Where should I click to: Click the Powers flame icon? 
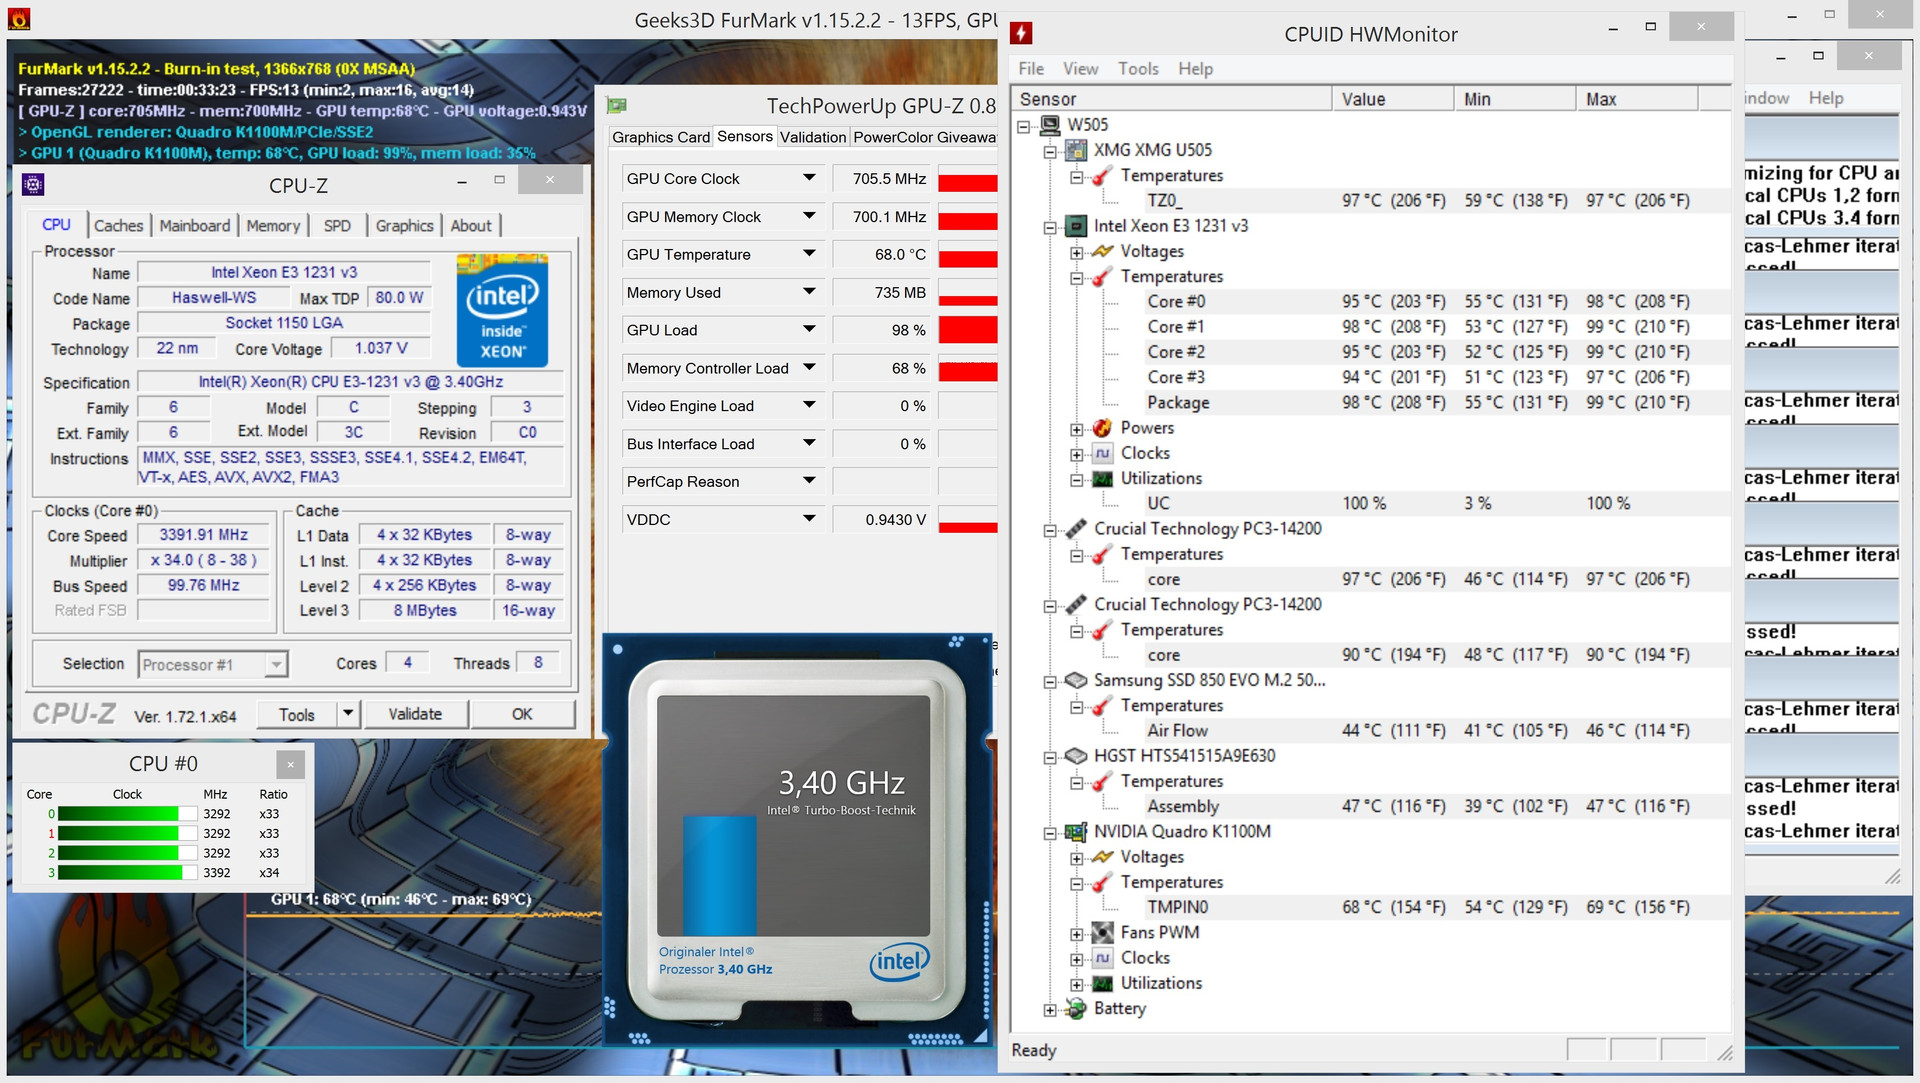coord(1102,428)
